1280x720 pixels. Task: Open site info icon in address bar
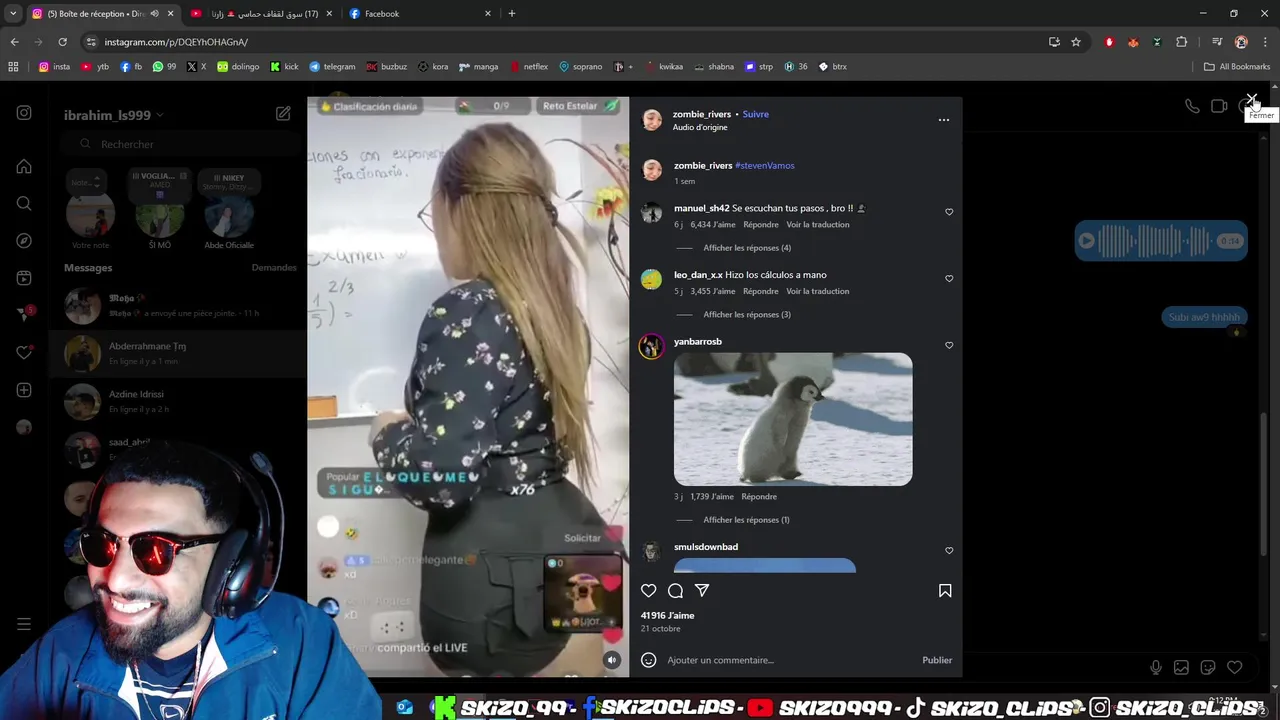(91, 42)
